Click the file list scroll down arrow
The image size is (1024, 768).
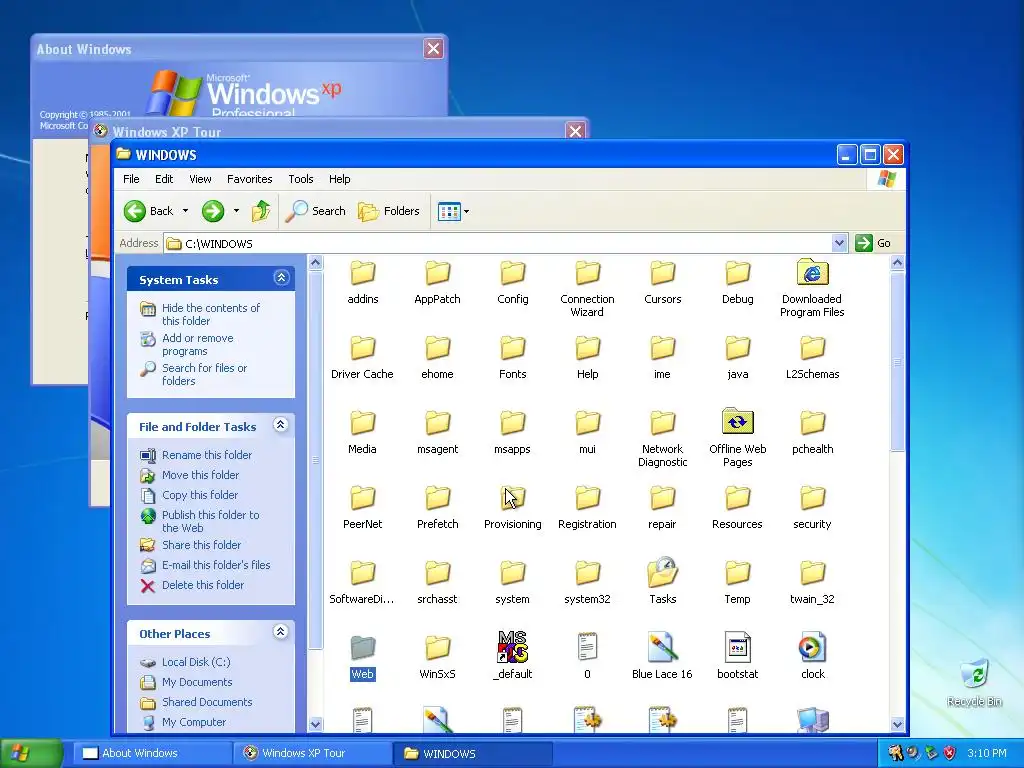(x=897, y=724)
